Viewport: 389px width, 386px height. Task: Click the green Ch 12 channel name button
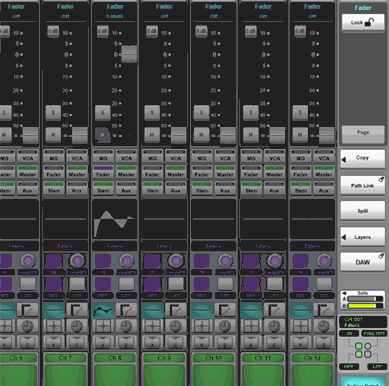312,358
